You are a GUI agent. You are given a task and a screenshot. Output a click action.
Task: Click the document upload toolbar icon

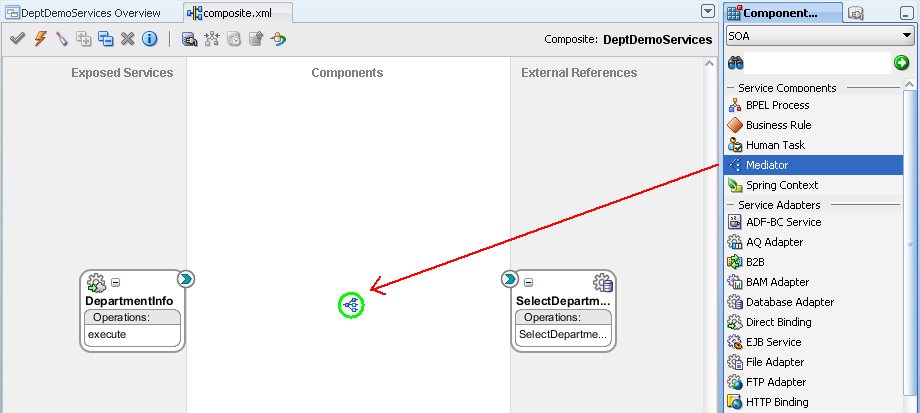(x=256, y=39)
